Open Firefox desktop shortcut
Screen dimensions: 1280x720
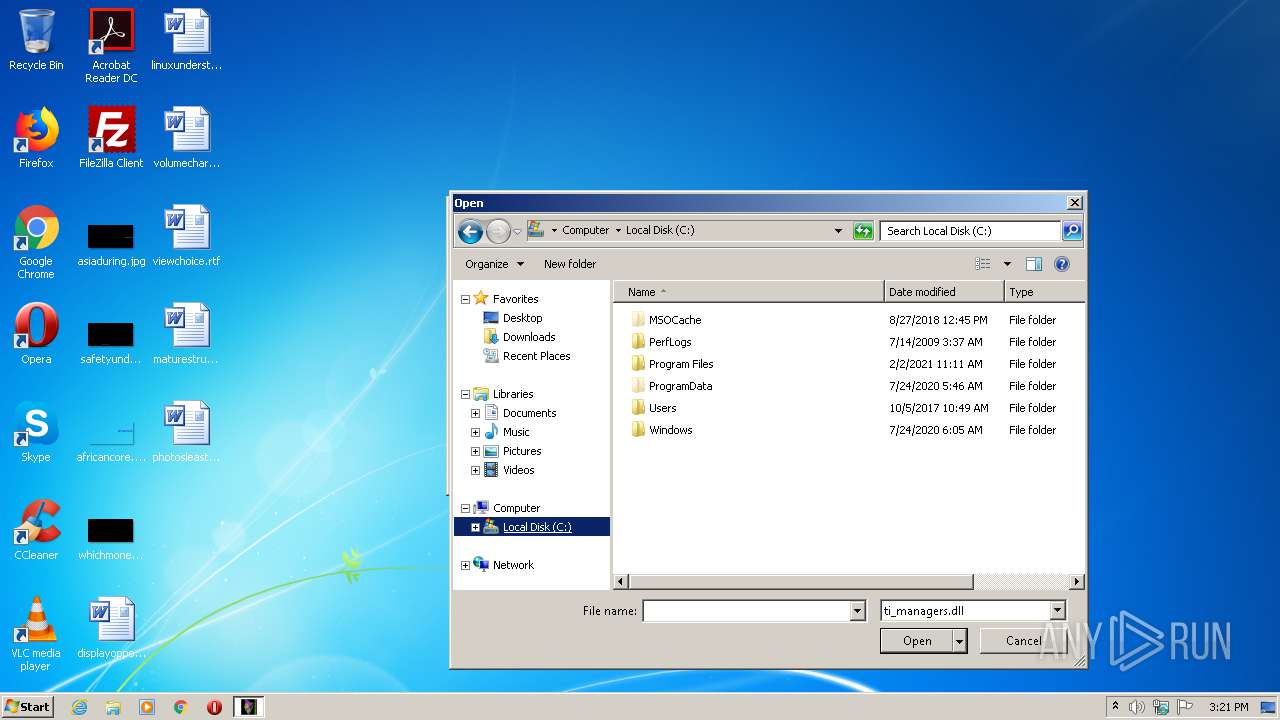click(x=36, y=138)
